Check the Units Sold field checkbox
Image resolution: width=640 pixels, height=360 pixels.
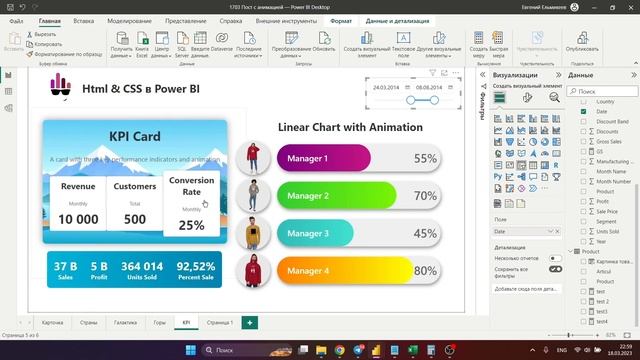coord(583,231)
